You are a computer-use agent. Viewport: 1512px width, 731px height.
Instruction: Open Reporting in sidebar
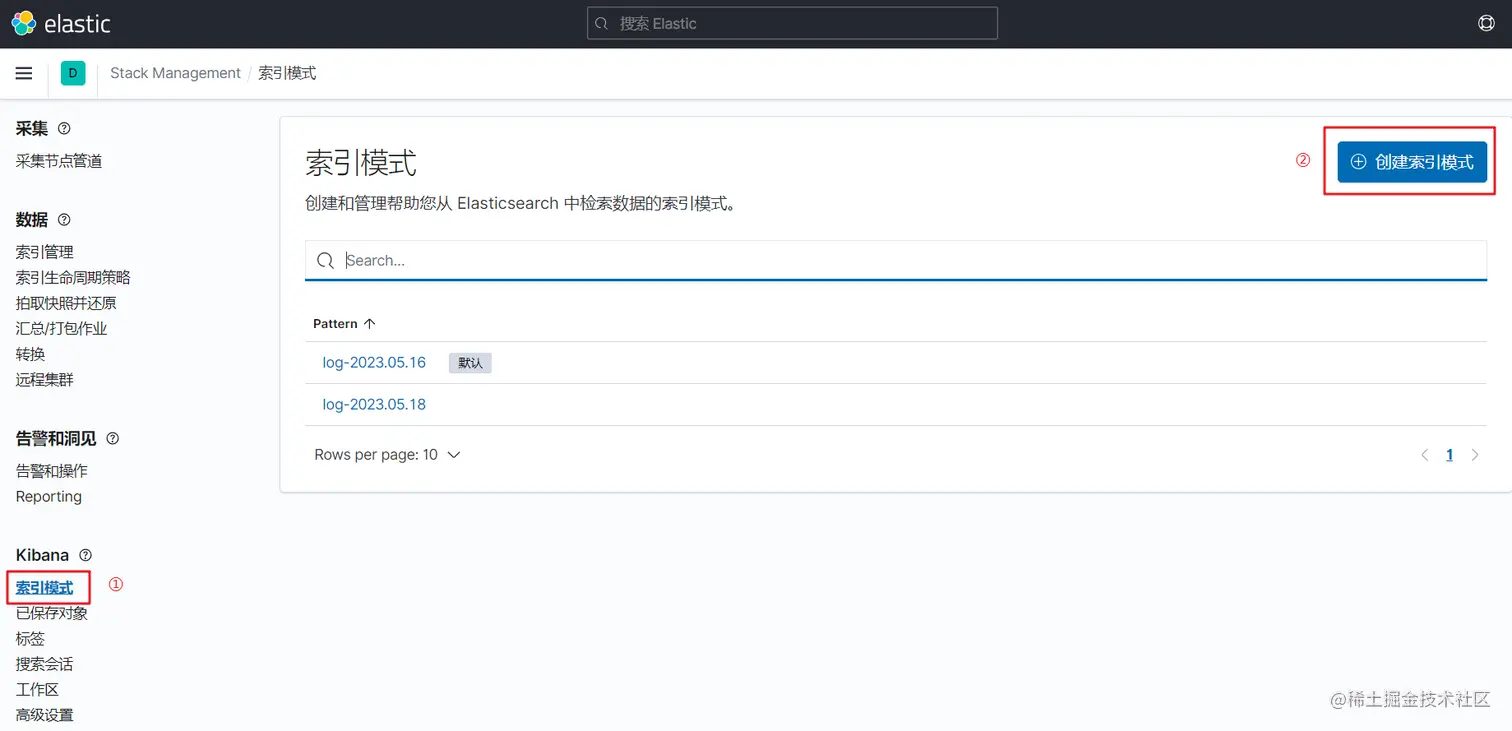pos(49,496)
